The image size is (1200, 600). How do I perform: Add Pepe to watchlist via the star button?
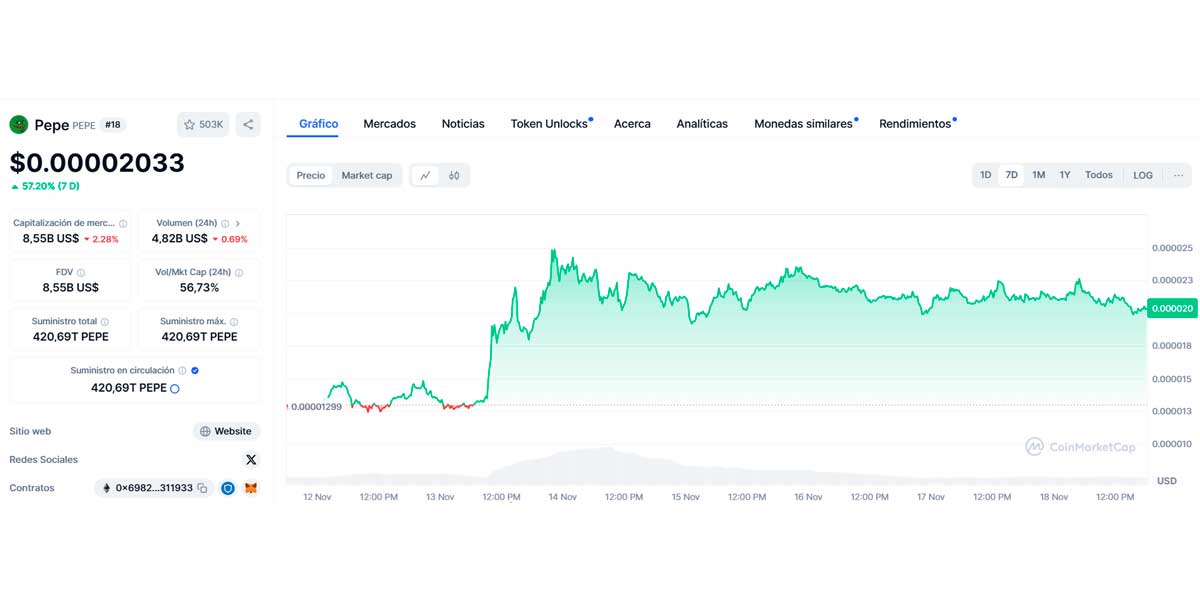point(203,124)
